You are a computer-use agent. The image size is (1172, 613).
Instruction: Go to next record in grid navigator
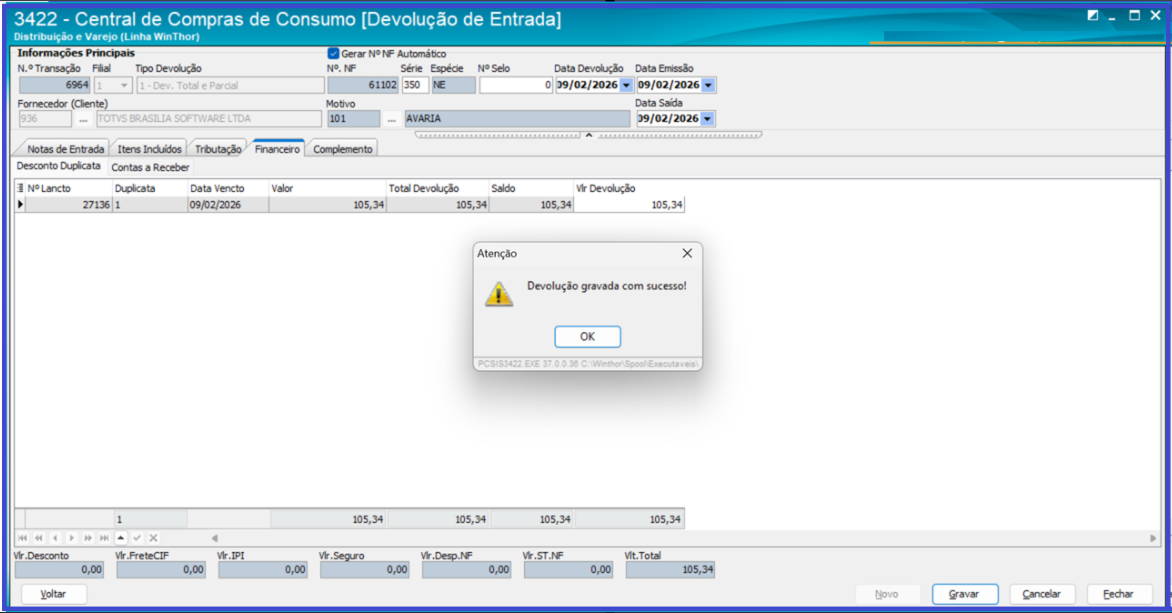tap(72, 537)
